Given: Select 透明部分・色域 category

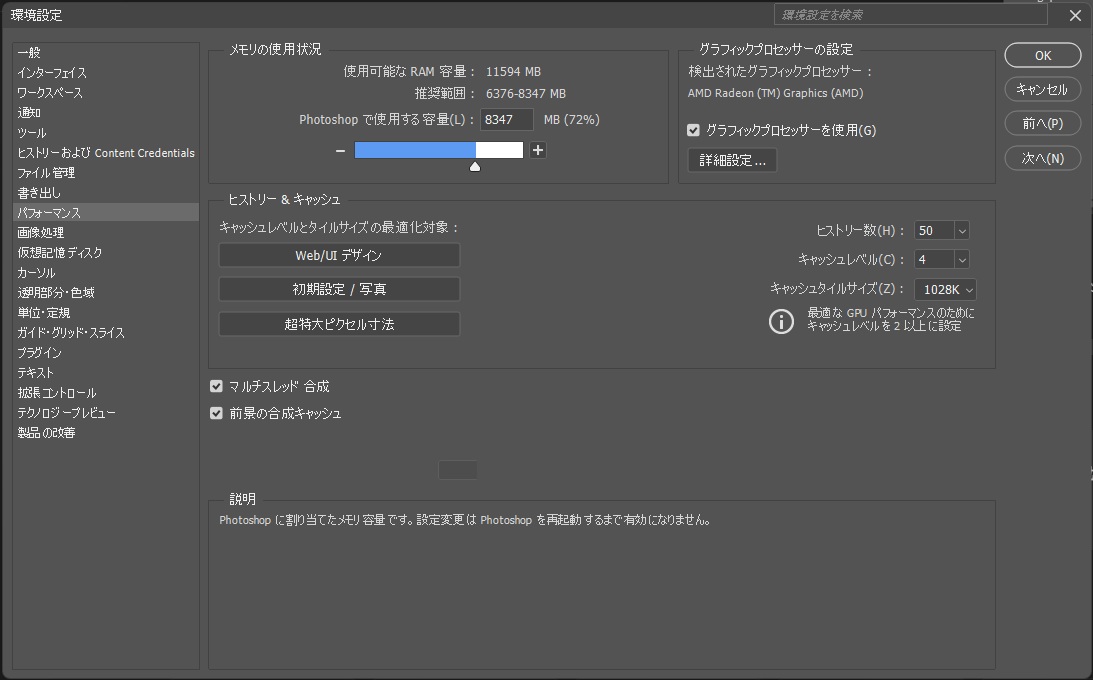Looking at the screenshot, I should [106, 293].
